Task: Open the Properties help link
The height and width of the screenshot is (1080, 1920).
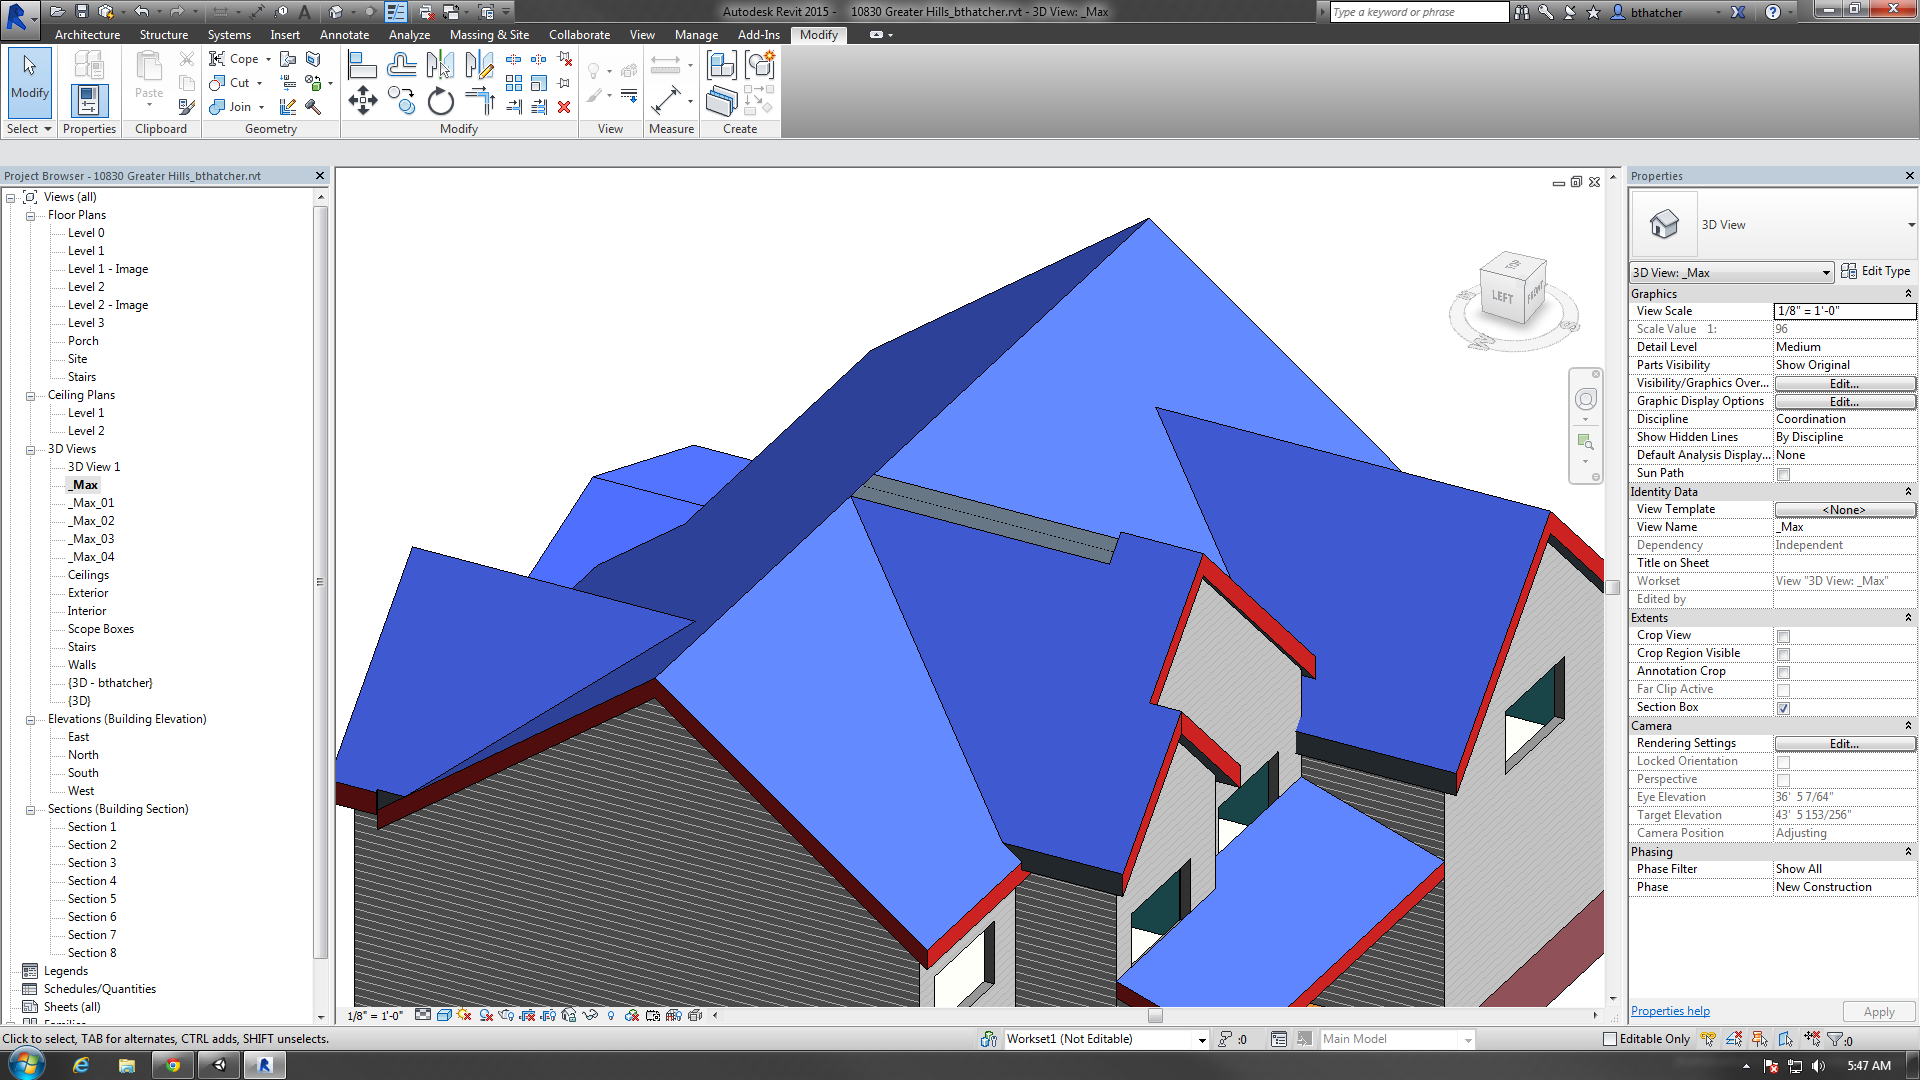Action: tap(1670, 1011)
